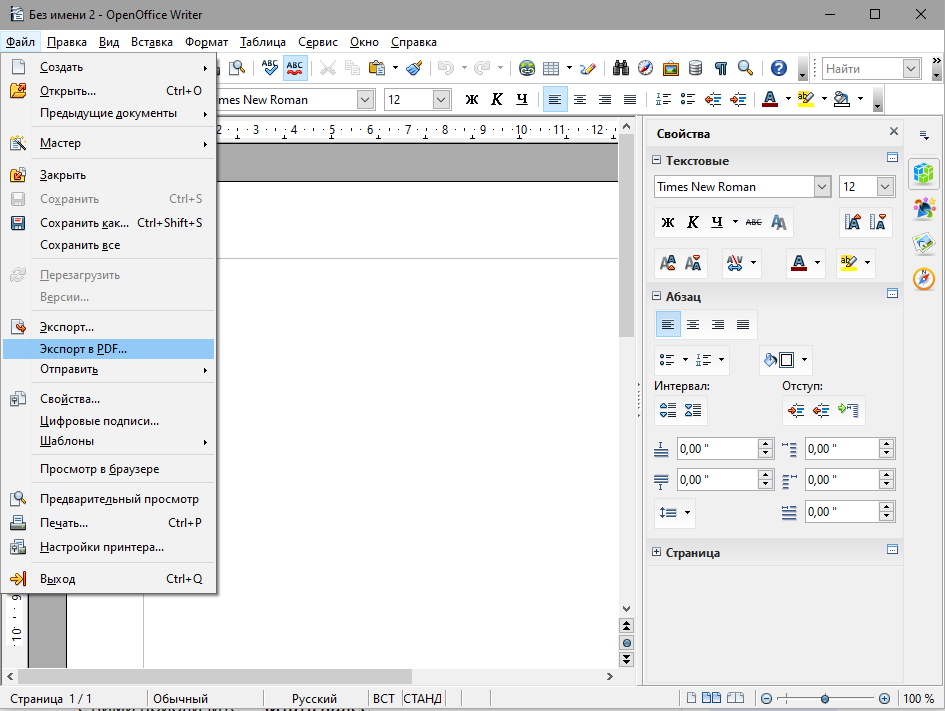The height and width of the screenshot is (711, 945).
Task: Choose Экспорт в PDF... menu entry
Action: point(108,349)
